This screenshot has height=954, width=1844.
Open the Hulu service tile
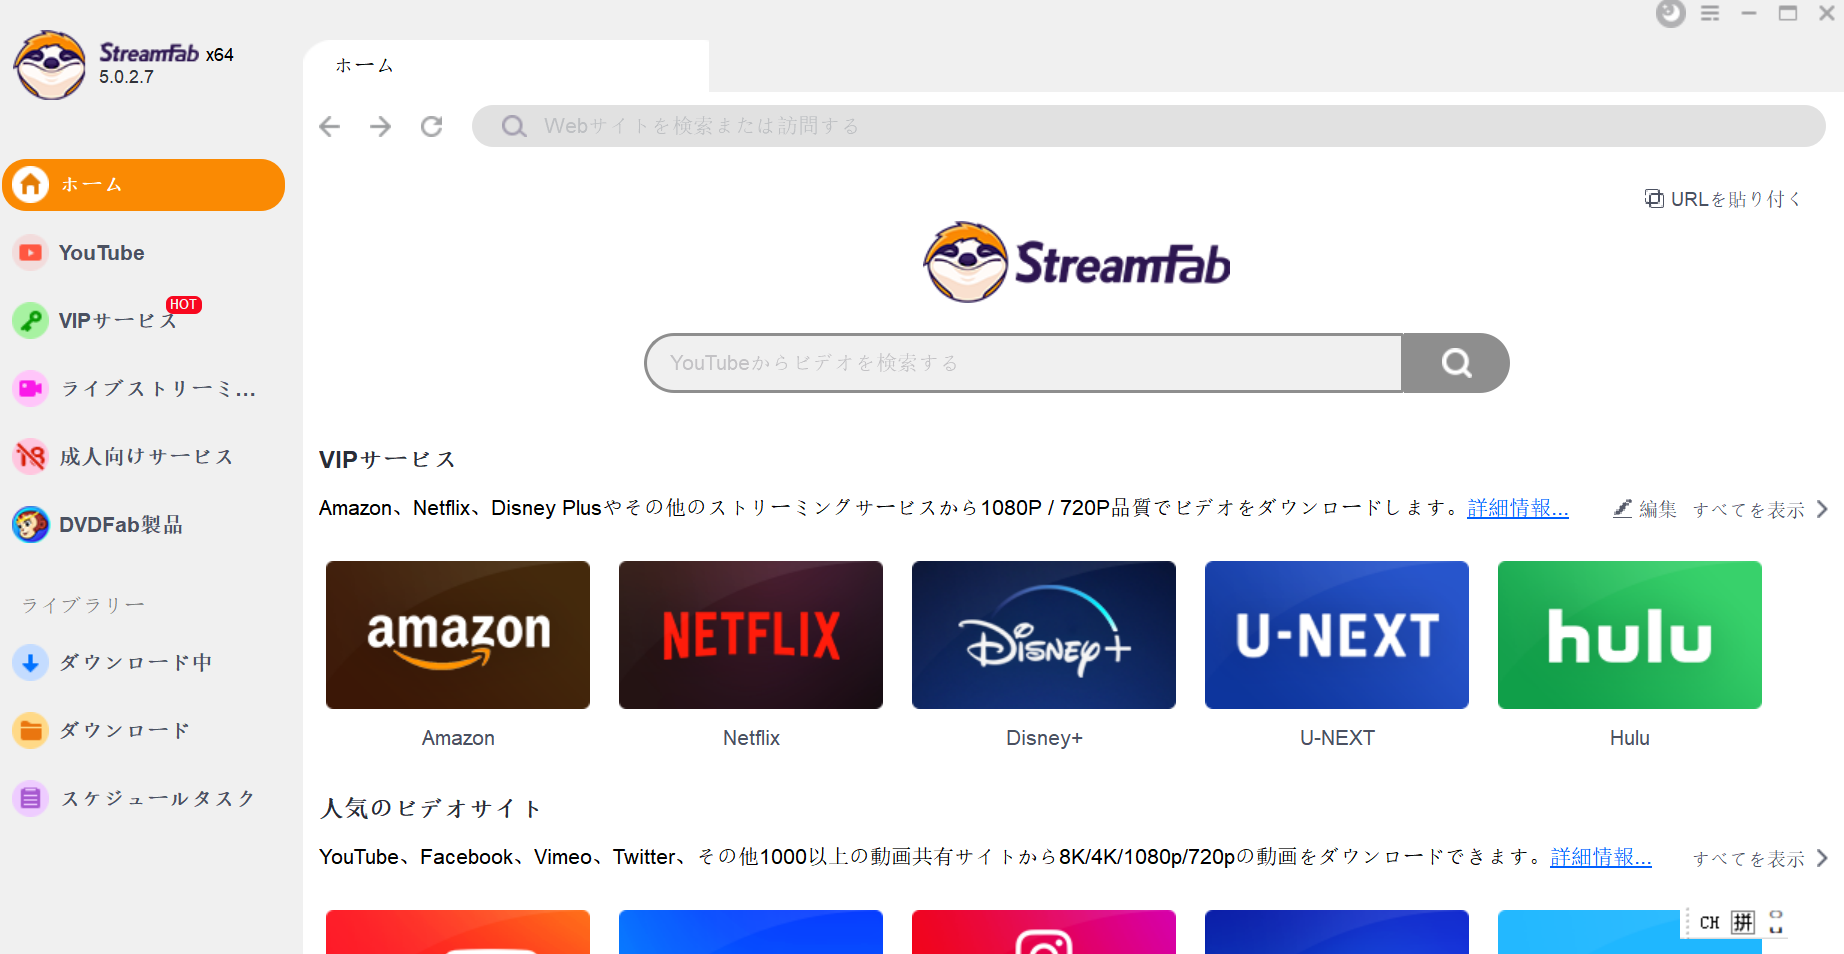coord(1630,635)
